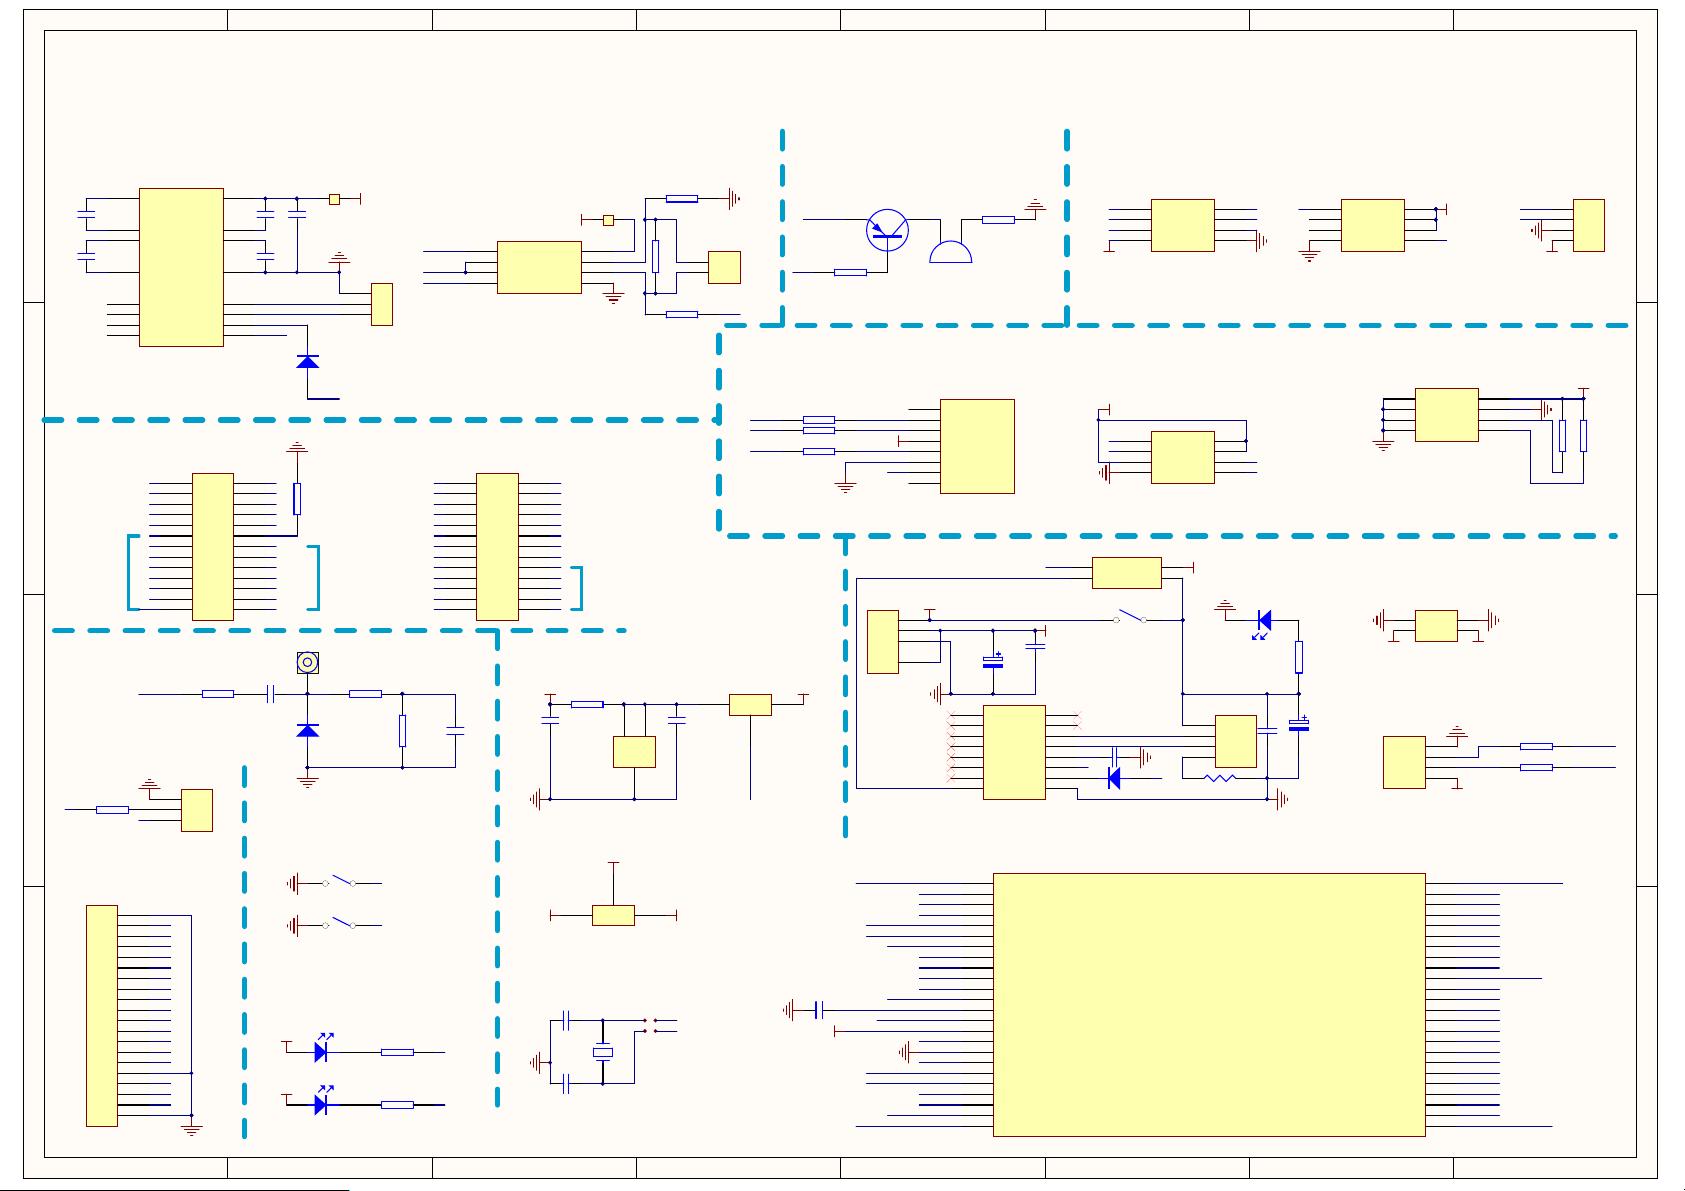Click the polarized capacitor beside the power jack
Viewport: 1685px width, 1191px height.
coord(993,661)
